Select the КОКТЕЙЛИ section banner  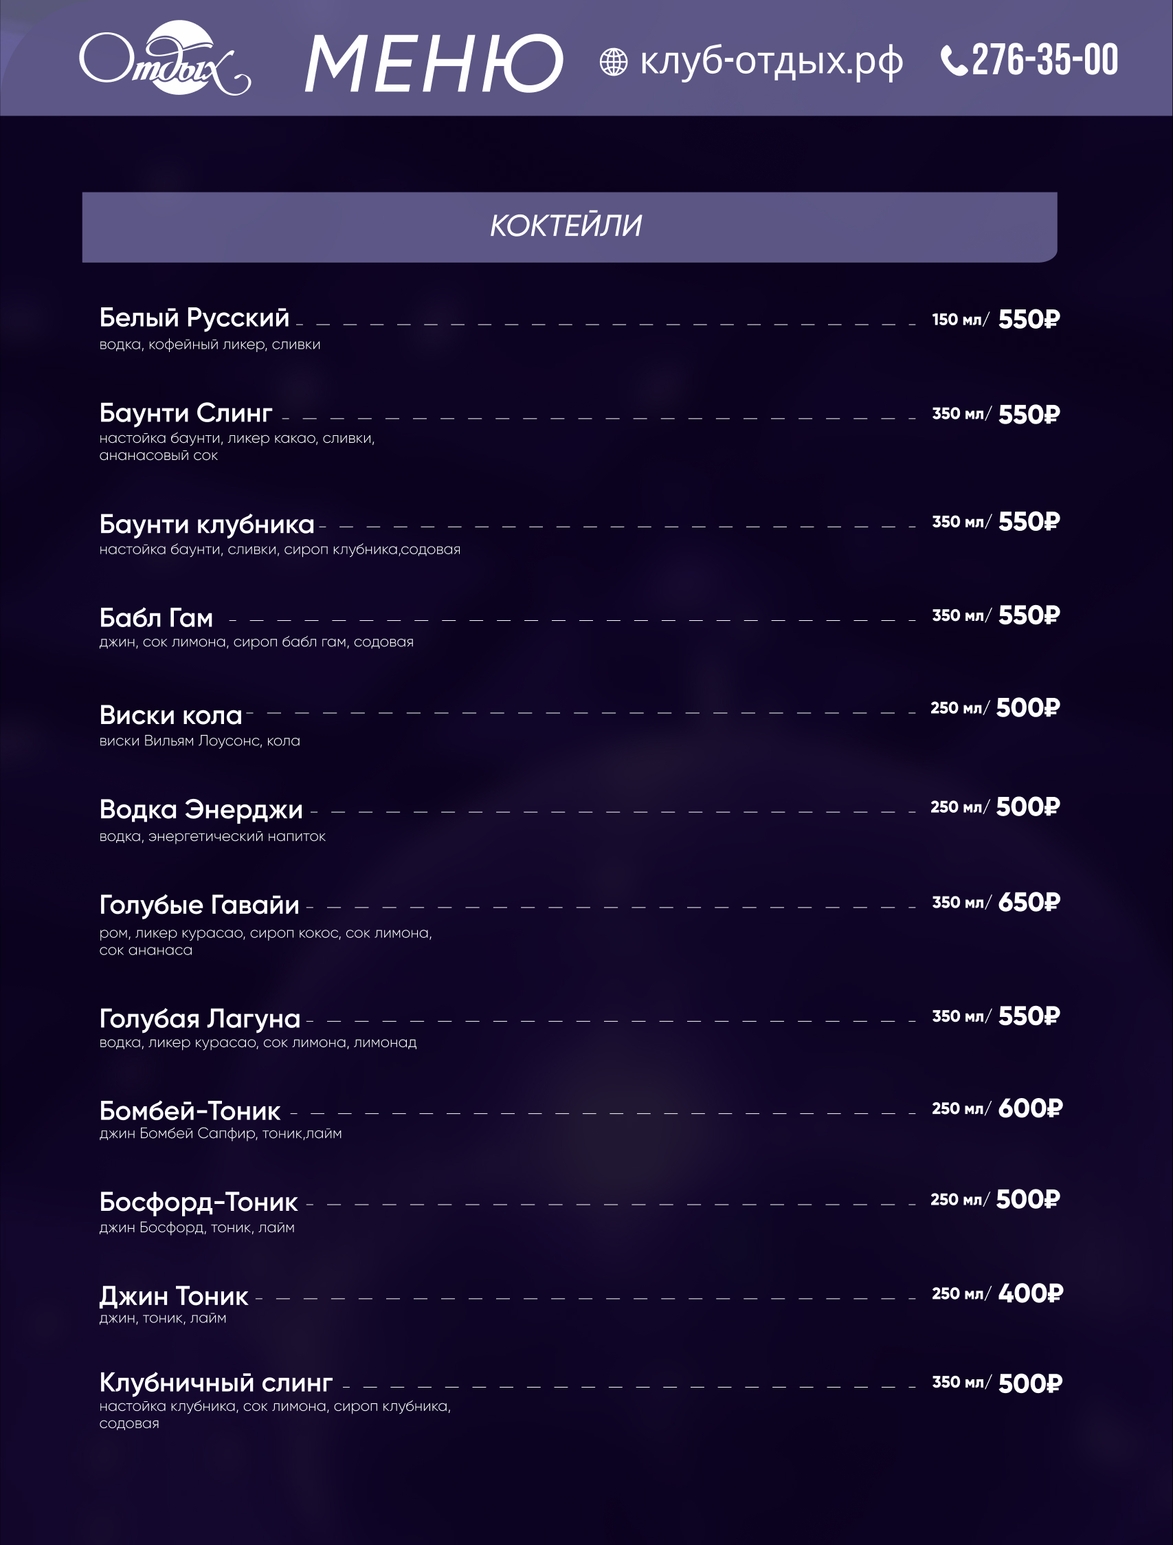568,227
